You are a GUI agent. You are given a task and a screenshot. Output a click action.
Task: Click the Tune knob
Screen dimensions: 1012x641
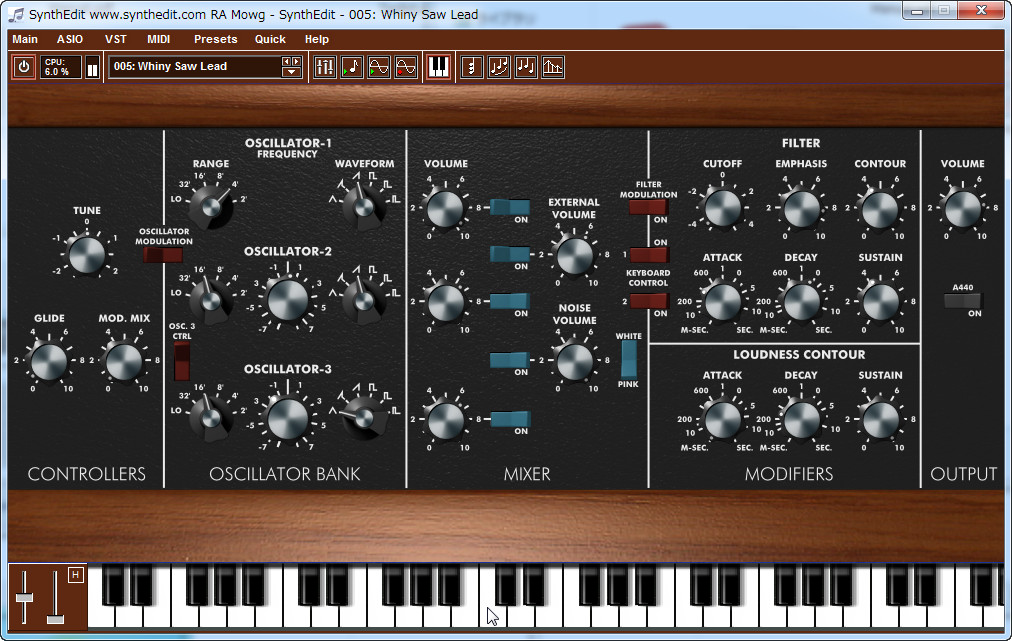(x=86, y=254)
